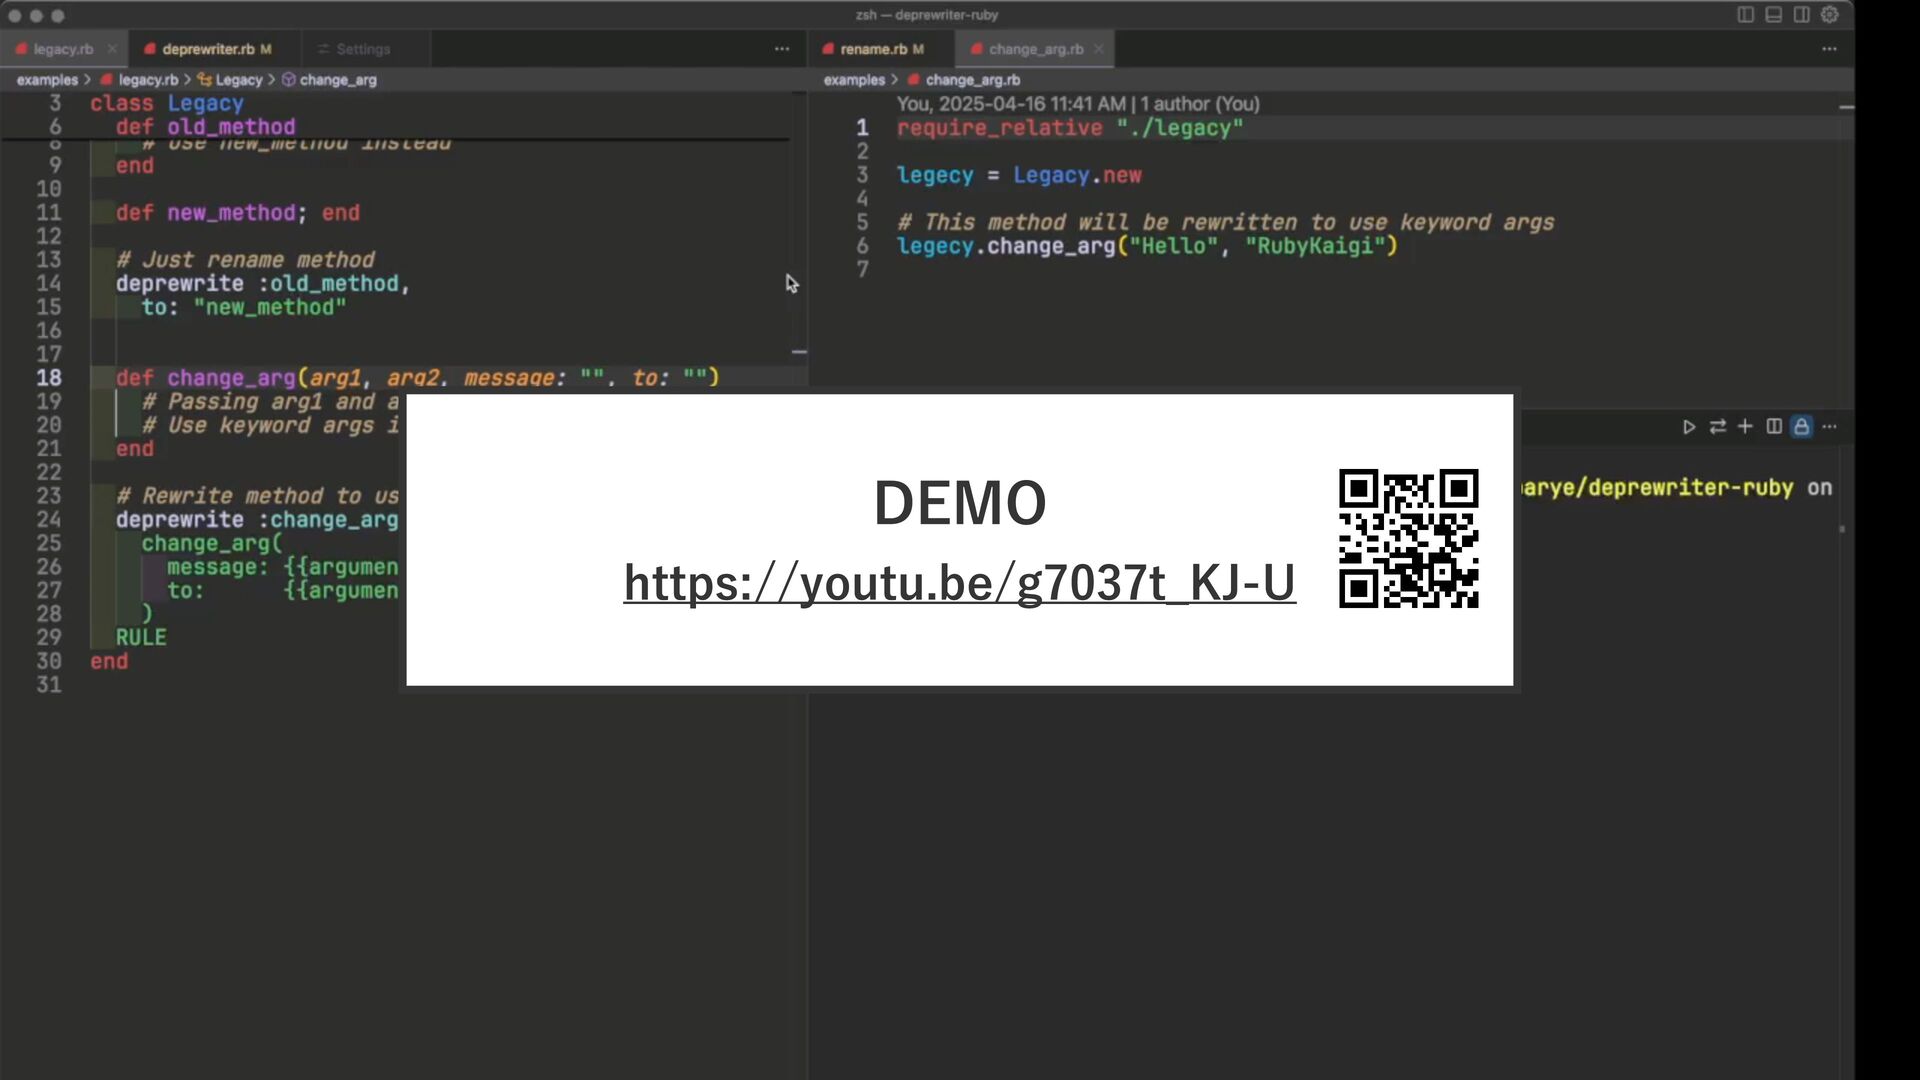Switch to the rename.rb tab
Viewport: 1920px width, 1080px height.
[873, 49]
